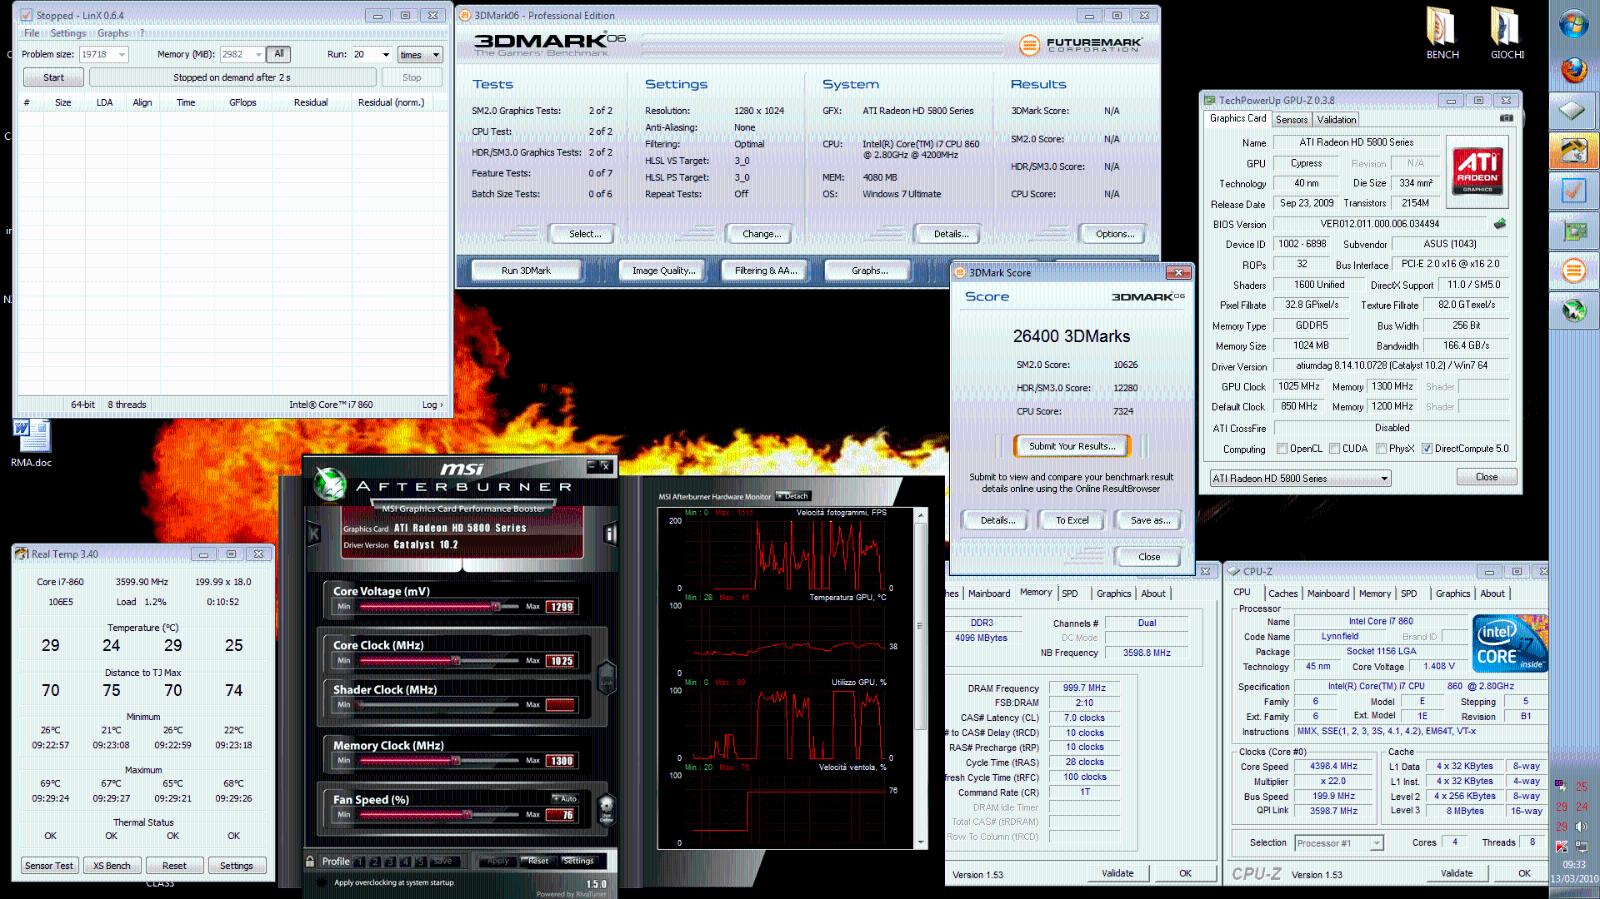Open the 'times' dropdown in LinX
Viewport: 1600px width, 899px height.
click(x=420, y=55)
